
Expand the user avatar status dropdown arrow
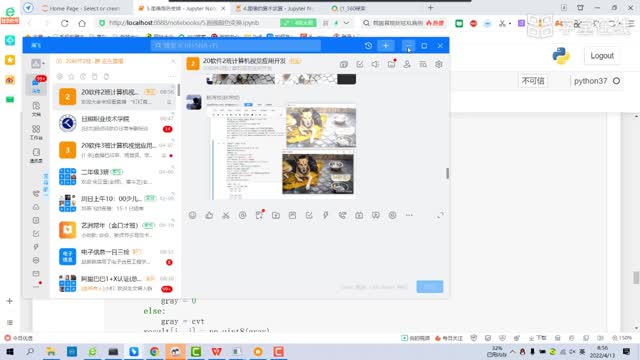tap(43, 64)
